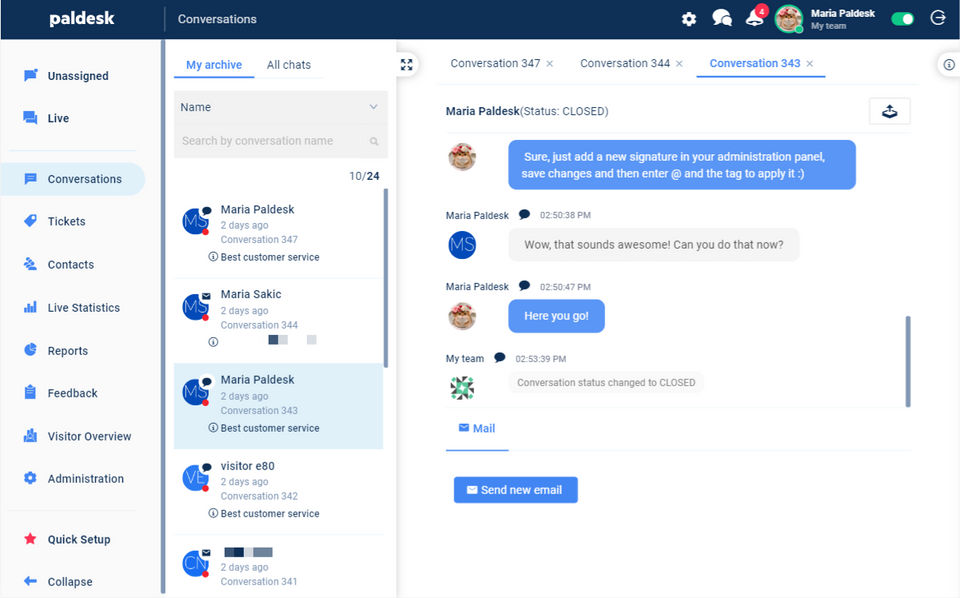
Task: Open the Conversation 347 tab
Action: 495,64
